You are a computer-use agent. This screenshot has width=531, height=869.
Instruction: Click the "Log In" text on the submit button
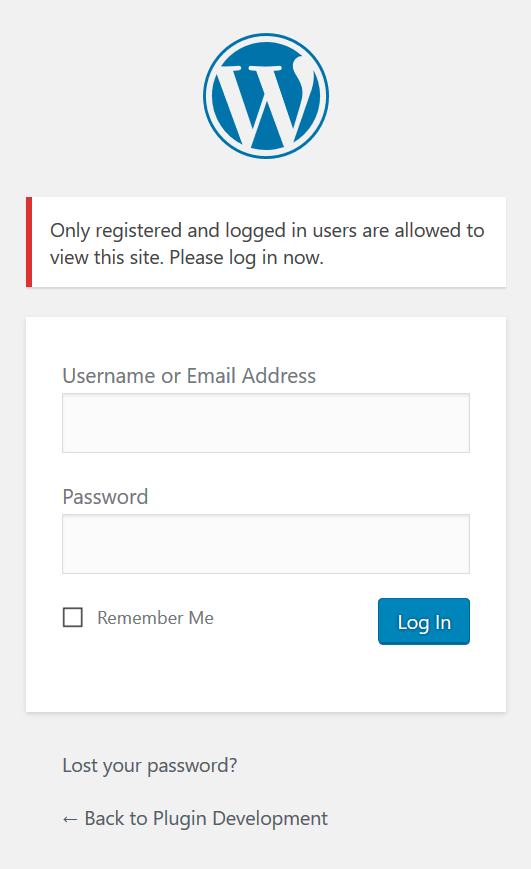tap(424, 623)
